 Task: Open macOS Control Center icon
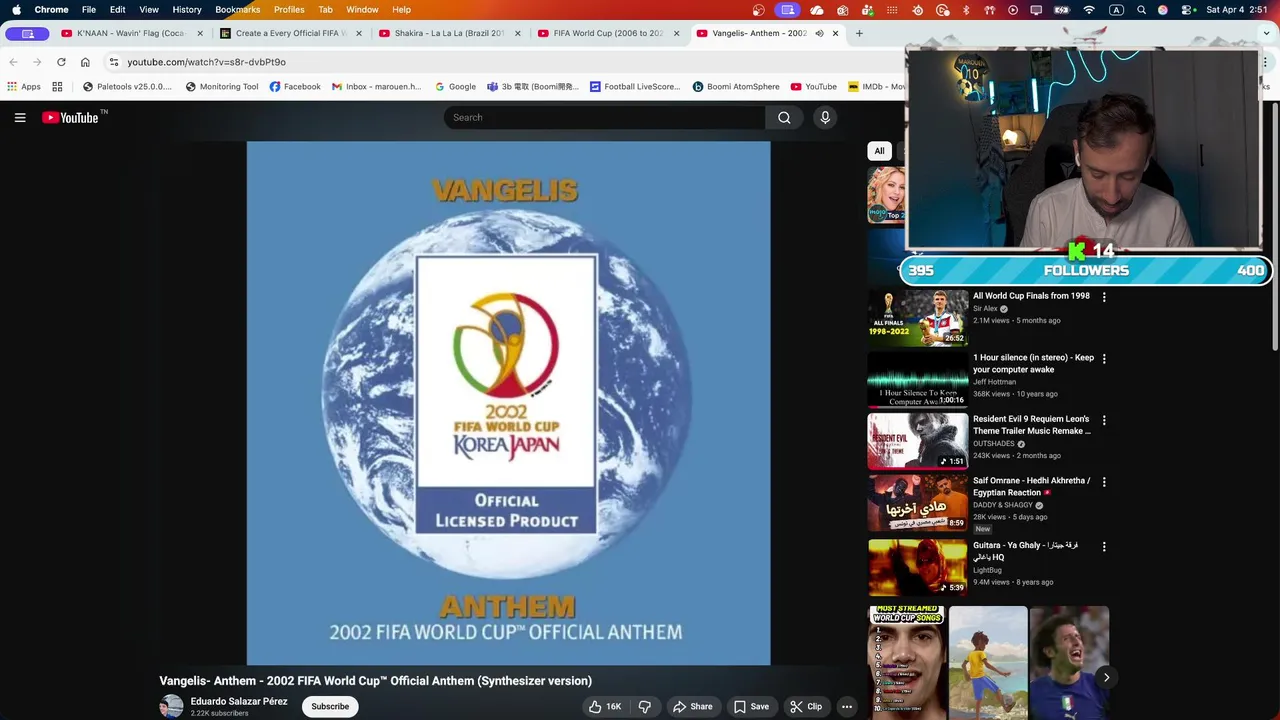click(x=1187, y=10)
